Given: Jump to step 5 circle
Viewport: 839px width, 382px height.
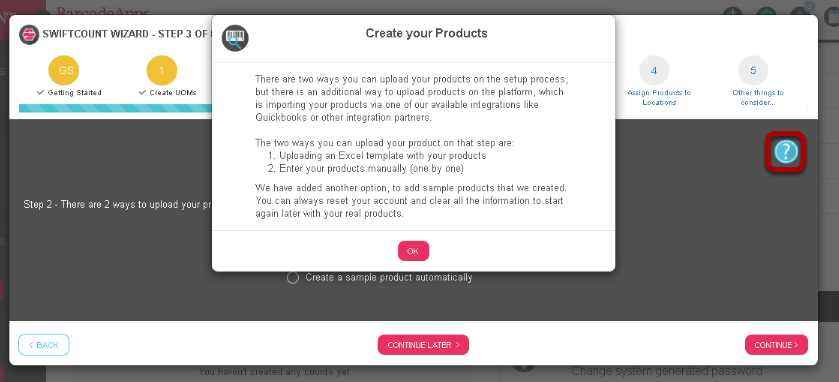Looking at the screenshot, I should point(753,71).
